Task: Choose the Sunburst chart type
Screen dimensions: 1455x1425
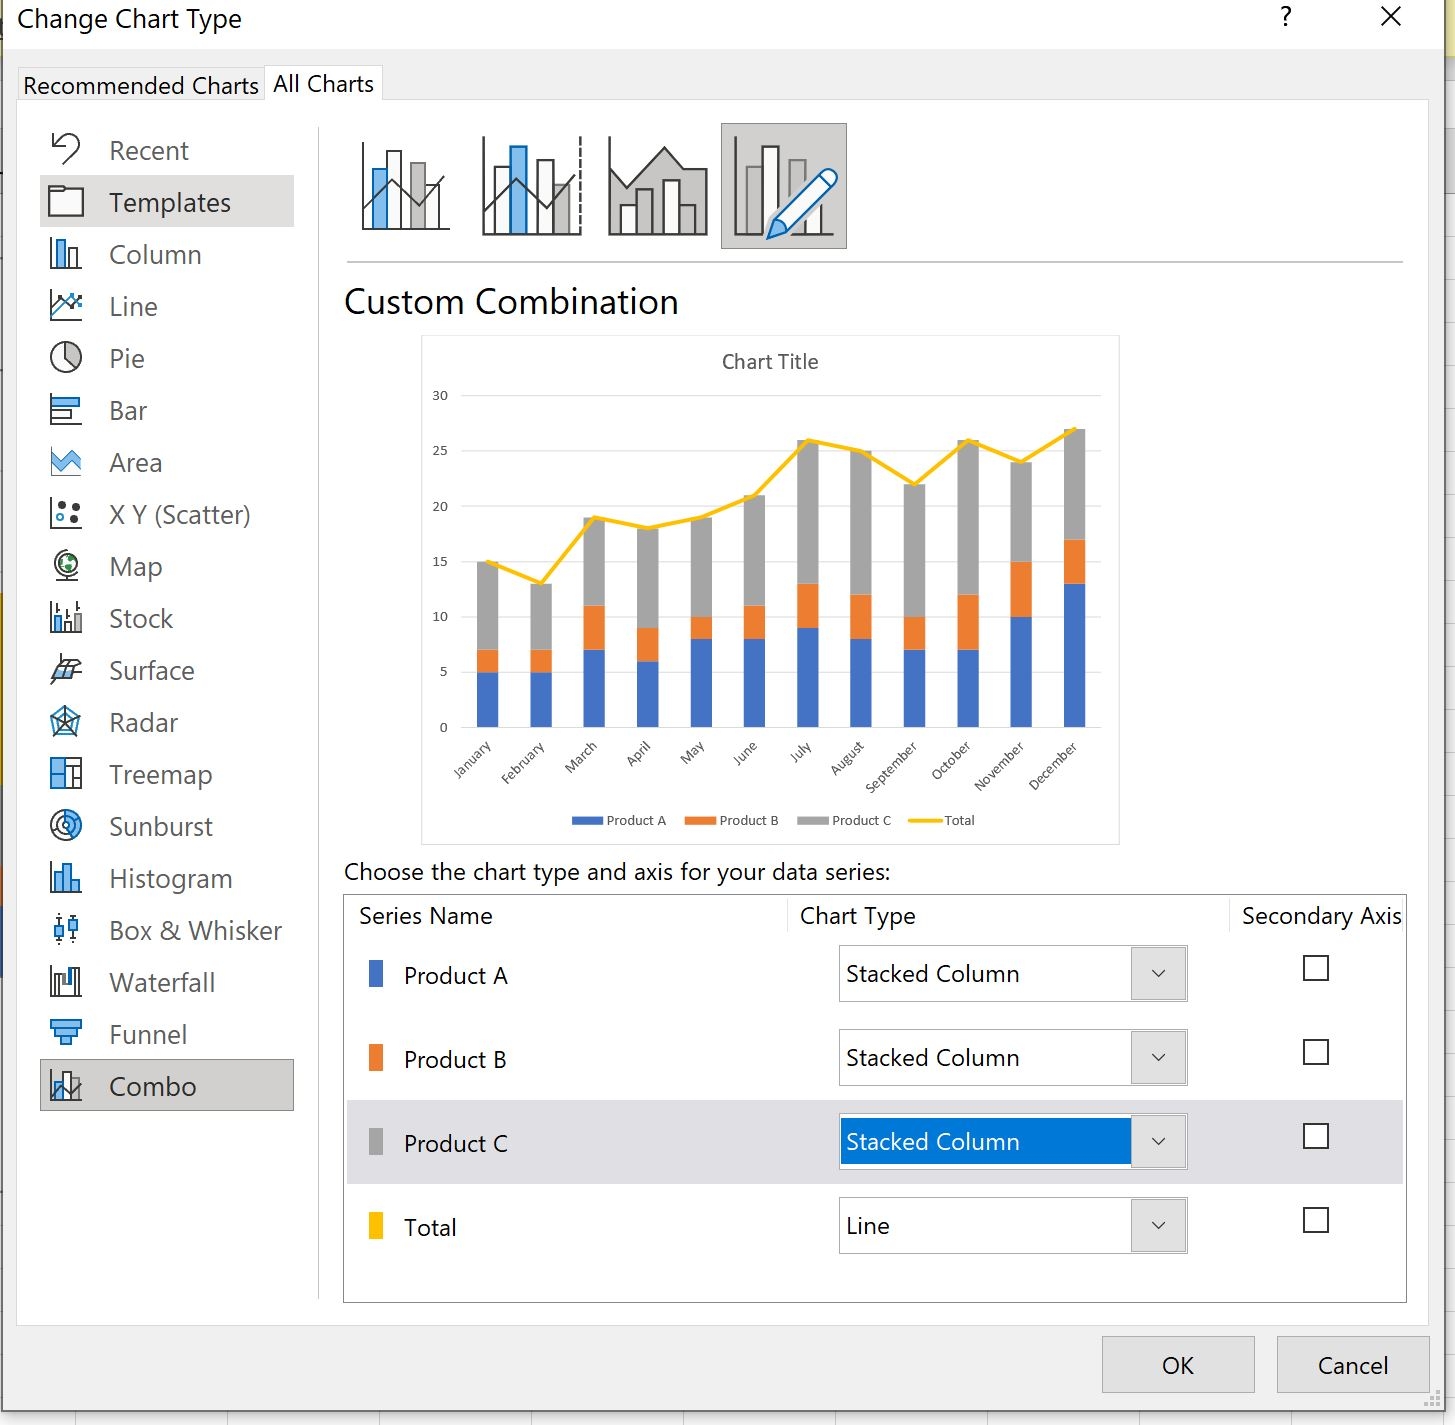Action: pyautogui.click(x=160, y=826)
